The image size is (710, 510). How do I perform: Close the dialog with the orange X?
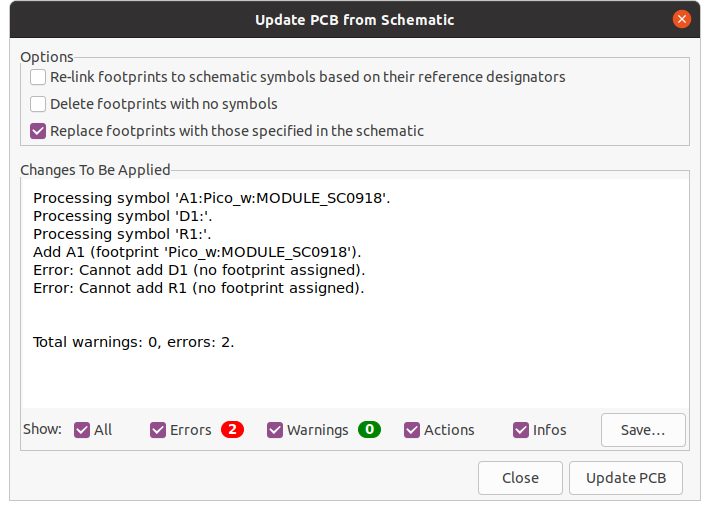click(x=682, y=19)
